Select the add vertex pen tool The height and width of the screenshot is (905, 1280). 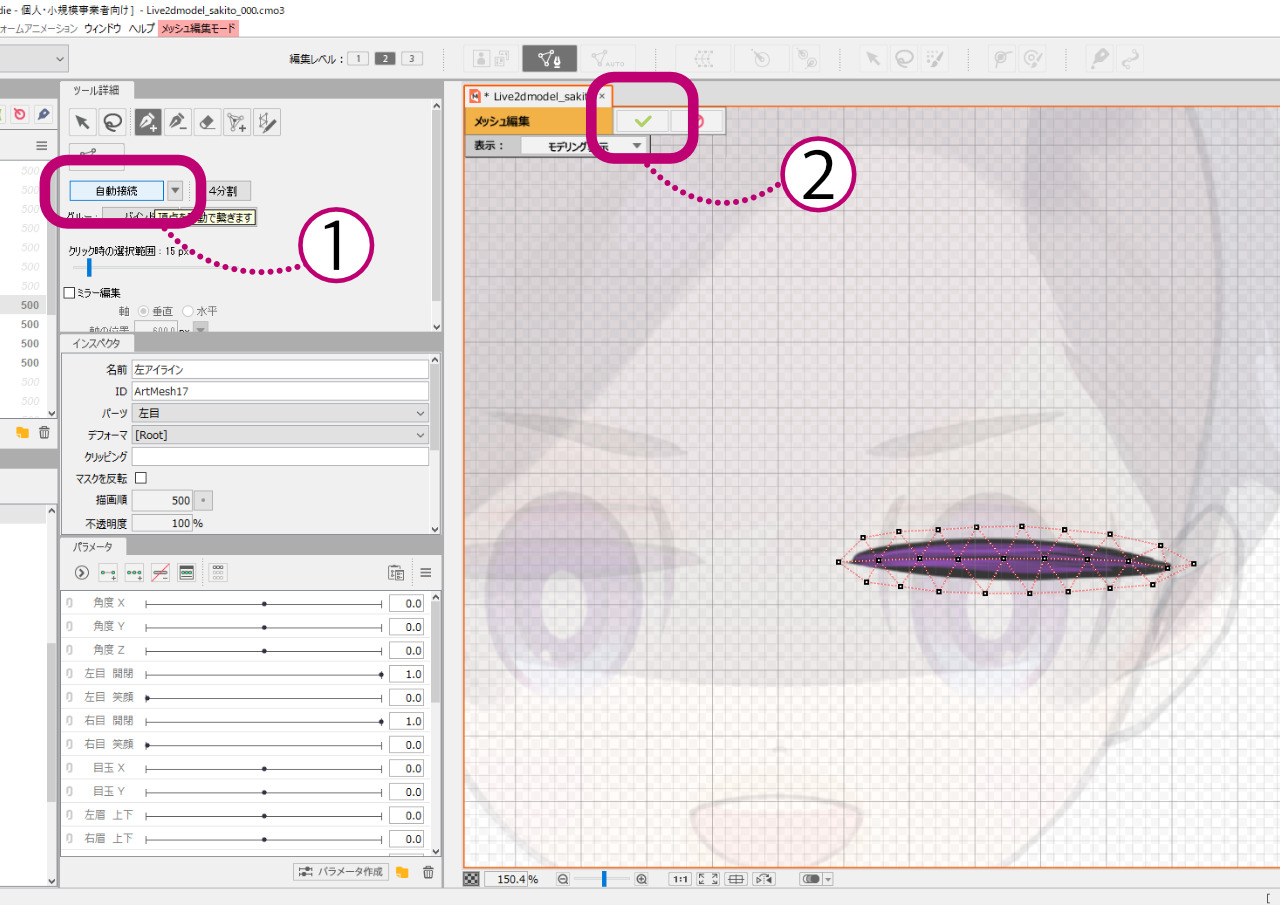(x=148, y=122)
